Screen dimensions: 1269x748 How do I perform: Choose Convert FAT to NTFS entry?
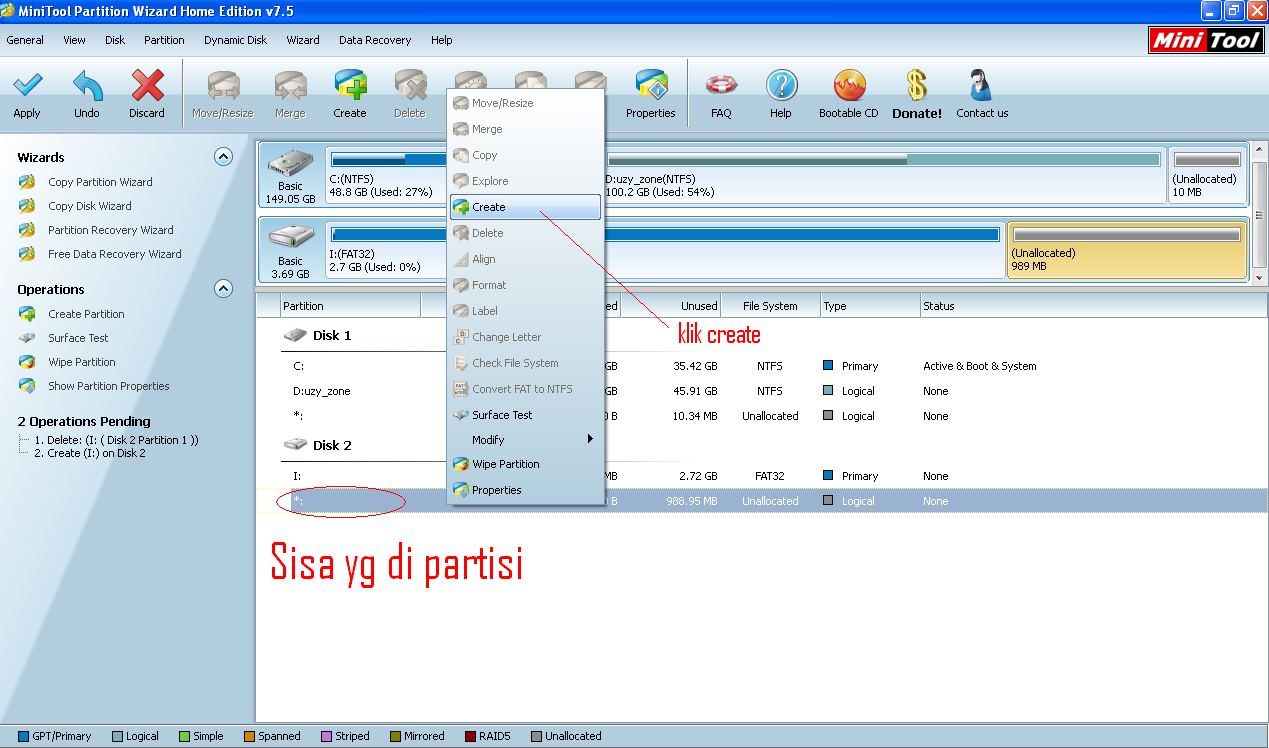(x=525, y=389)
